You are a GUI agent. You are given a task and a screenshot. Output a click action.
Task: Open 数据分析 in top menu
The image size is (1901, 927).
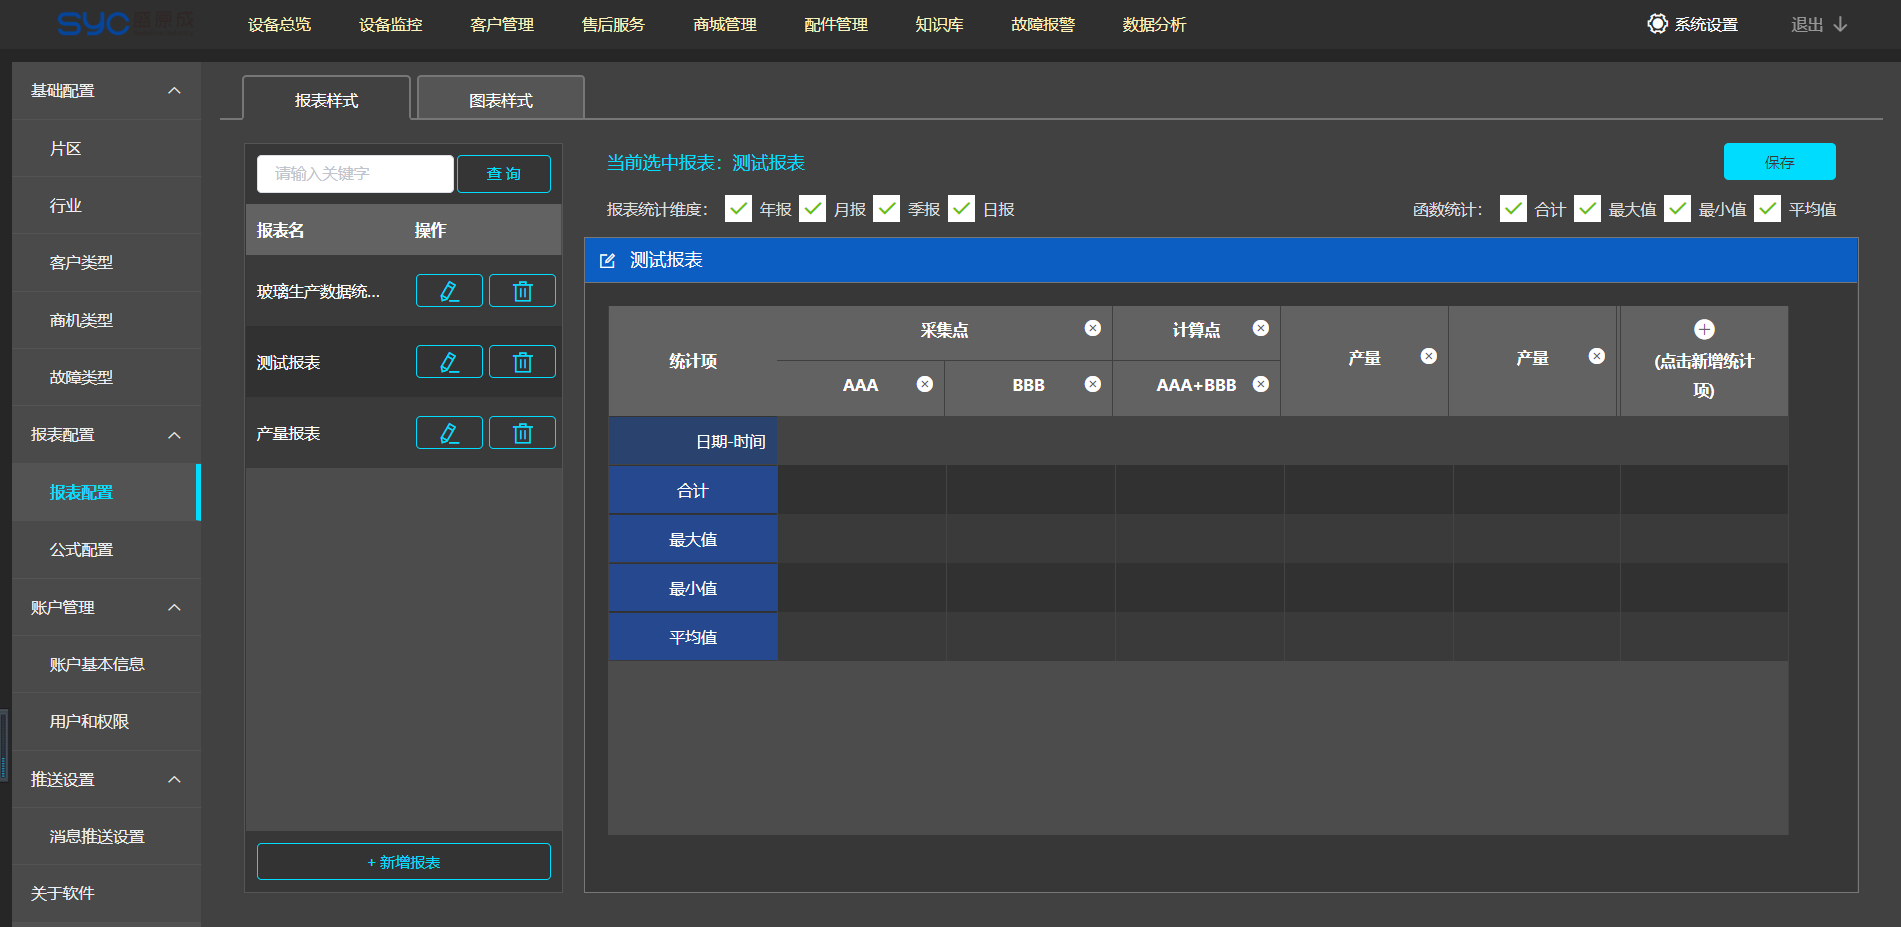coord(1154,24)
